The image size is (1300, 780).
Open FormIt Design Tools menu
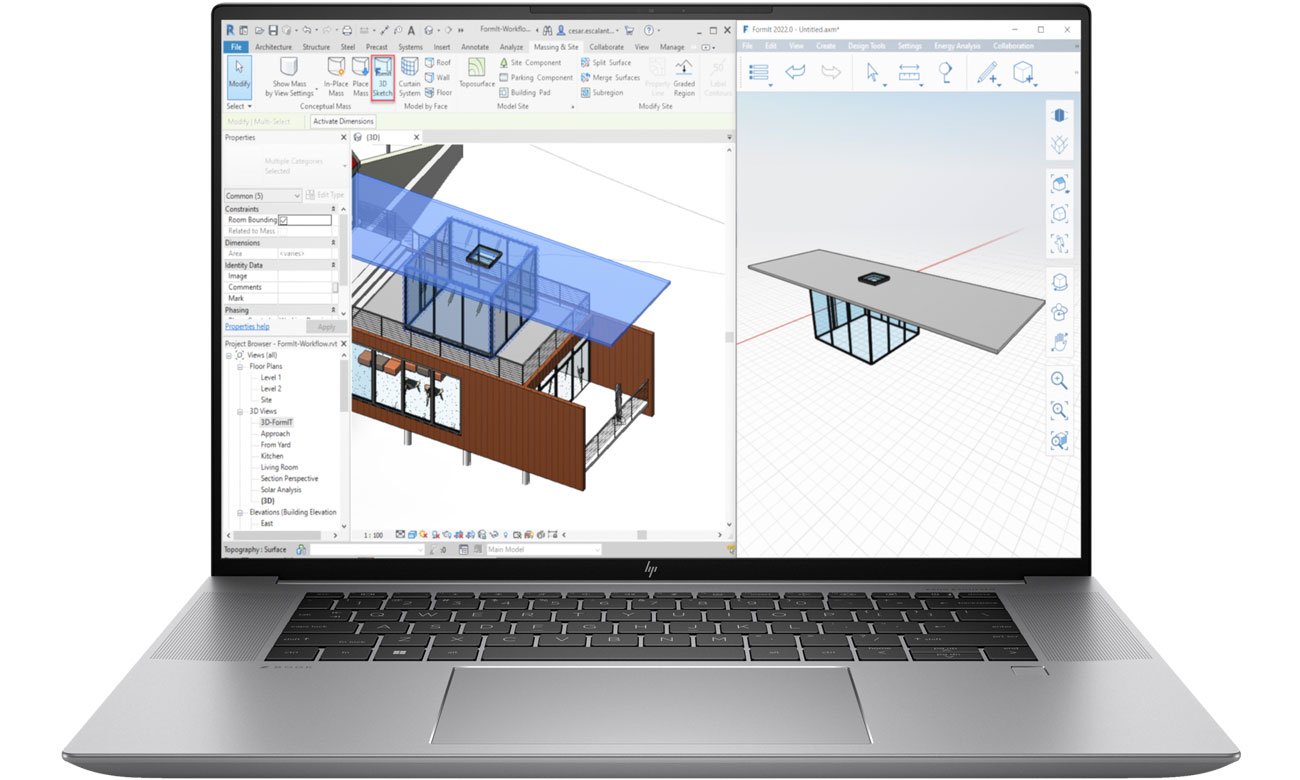tap(866, 46)
